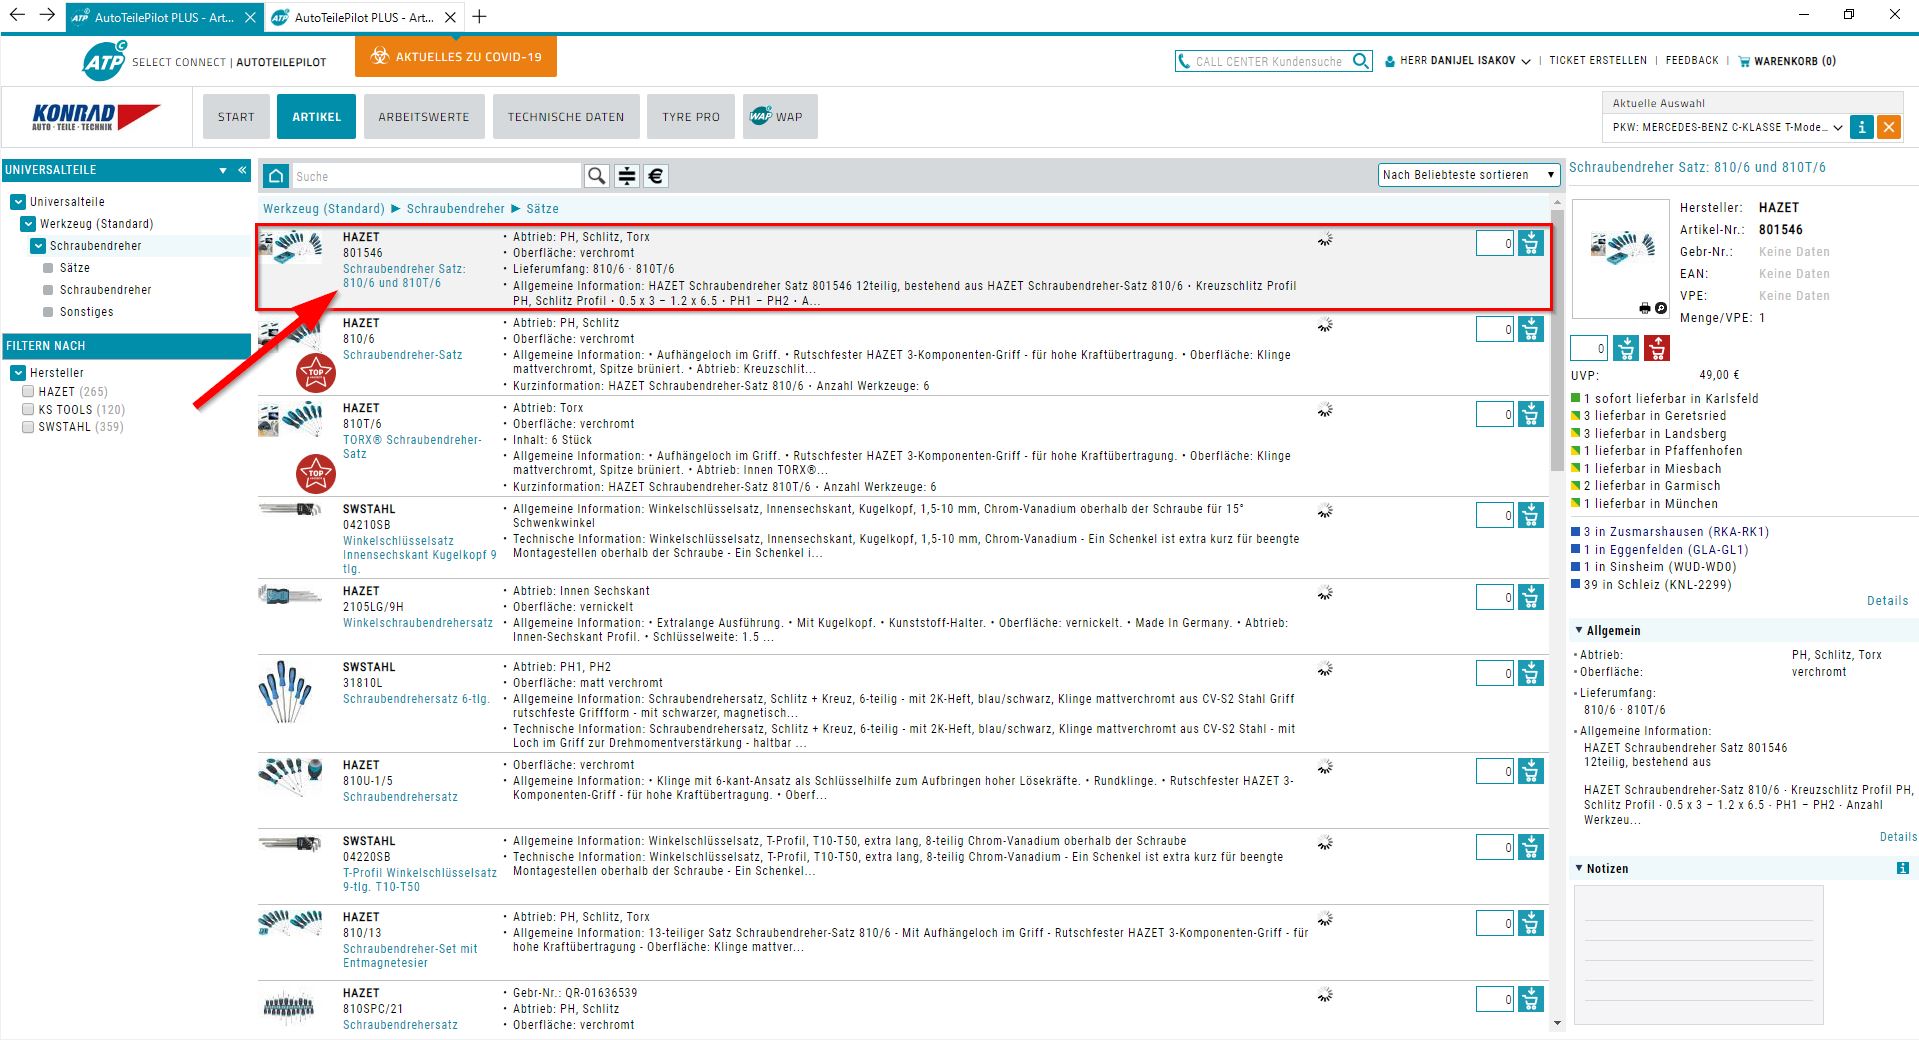1919x1040 pixels.
Task: Add SWSTAHL 04210SB to cart via row icon
Action: [x=1530, y=515]
